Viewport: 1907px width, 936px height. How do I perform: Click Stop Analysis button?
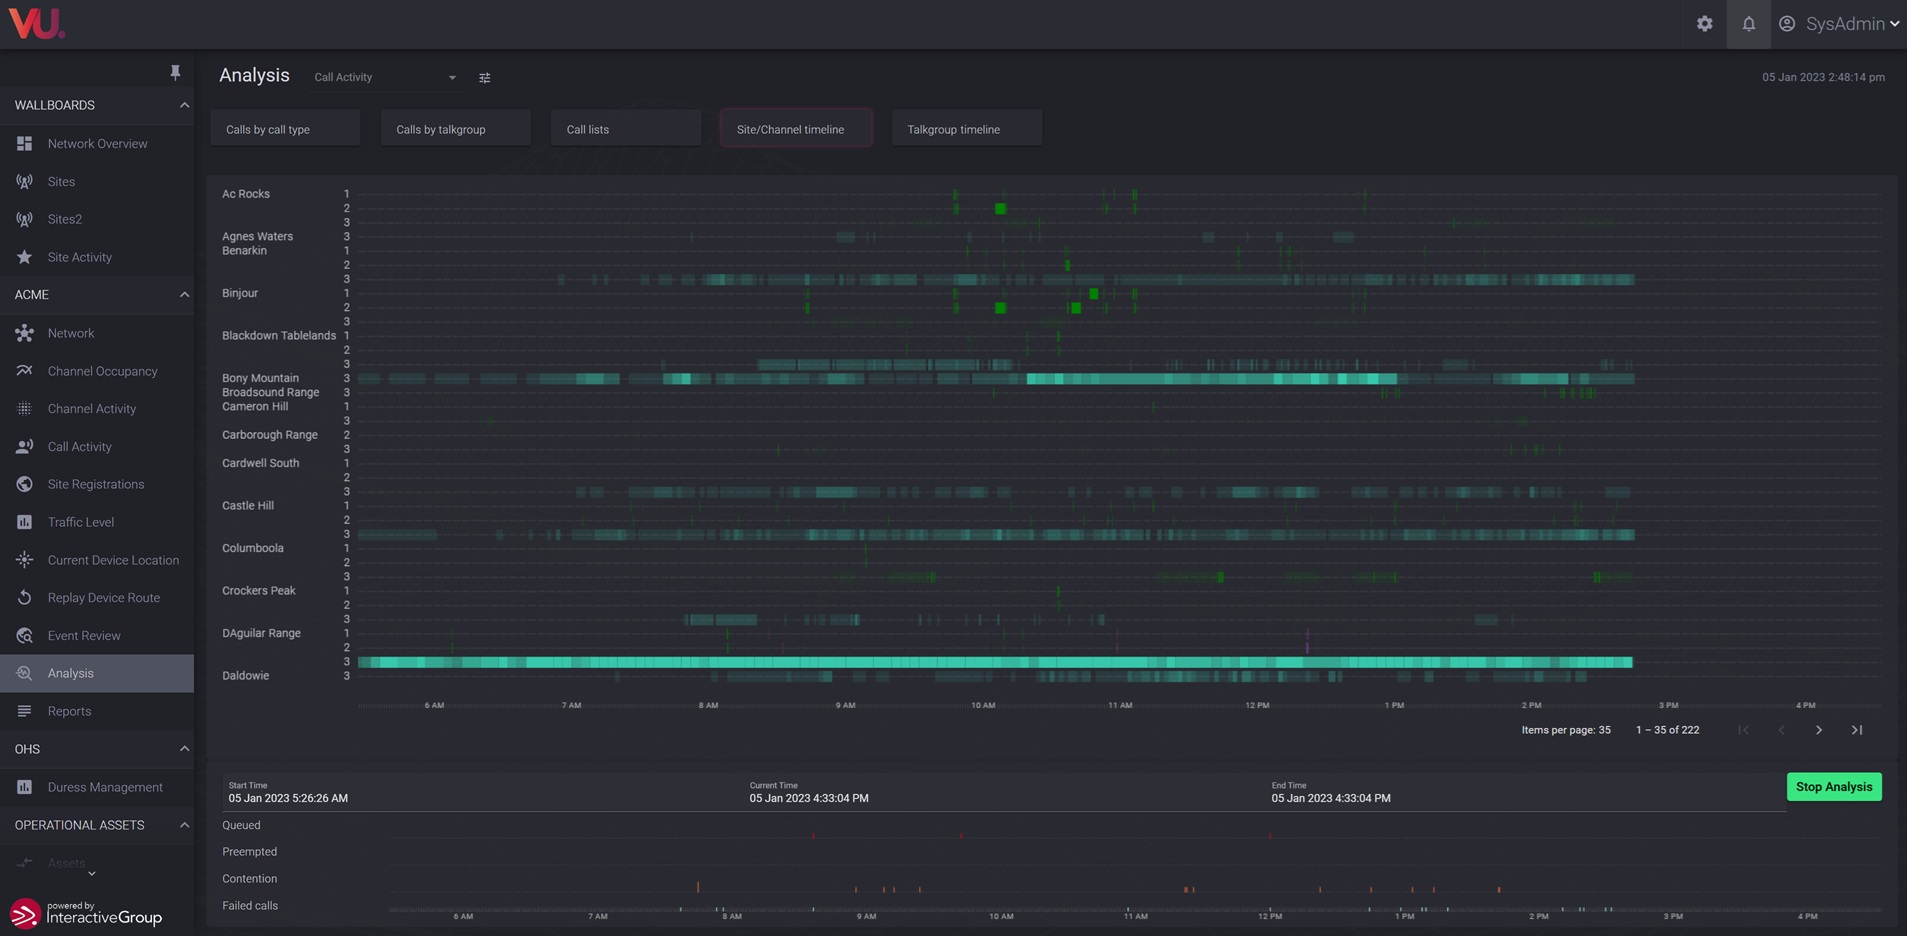click(x=1834, y=787)
